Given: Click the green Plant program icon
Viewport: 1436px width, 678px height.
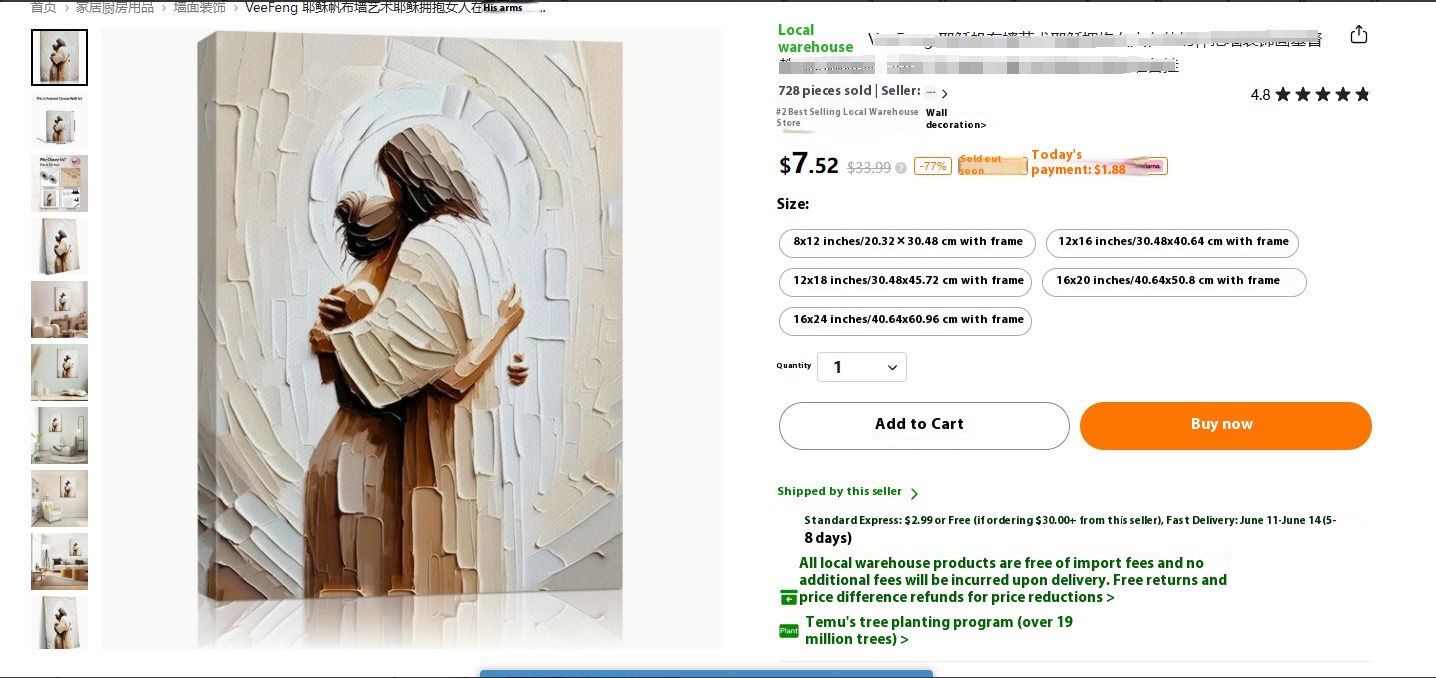Looking at the screenshot, I should (789, 631).
